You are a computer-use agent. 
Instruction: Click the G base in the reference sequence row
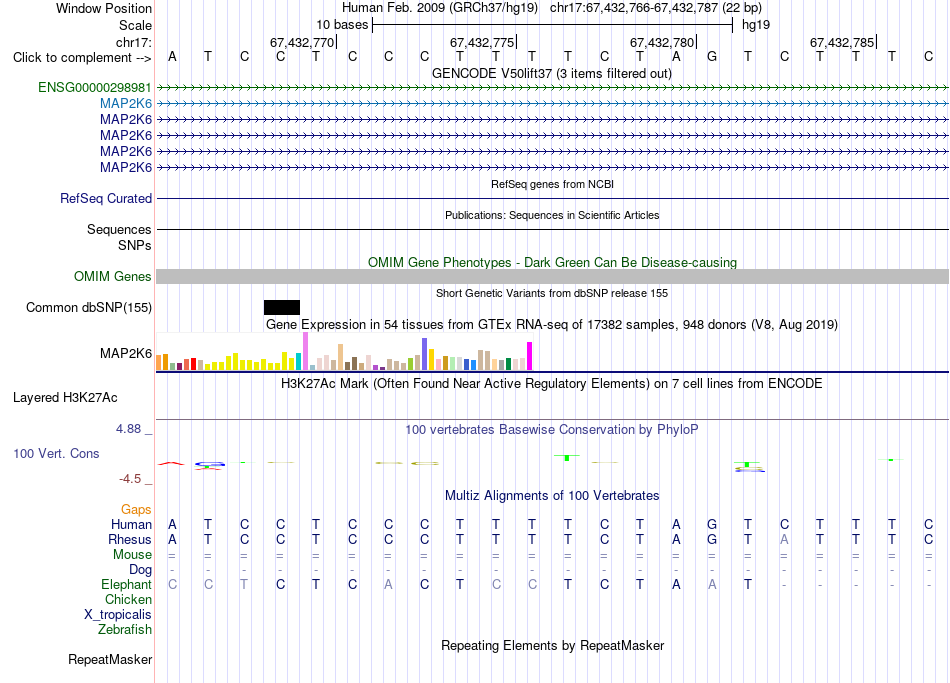click(x=712, y=57)
